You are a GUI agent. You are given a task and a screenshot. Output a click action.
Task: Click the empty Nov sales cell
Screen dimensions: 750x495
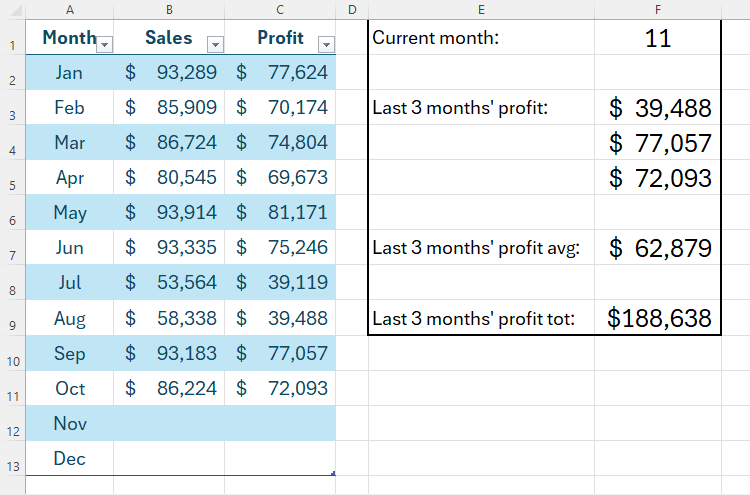click(x=169, y=424)
